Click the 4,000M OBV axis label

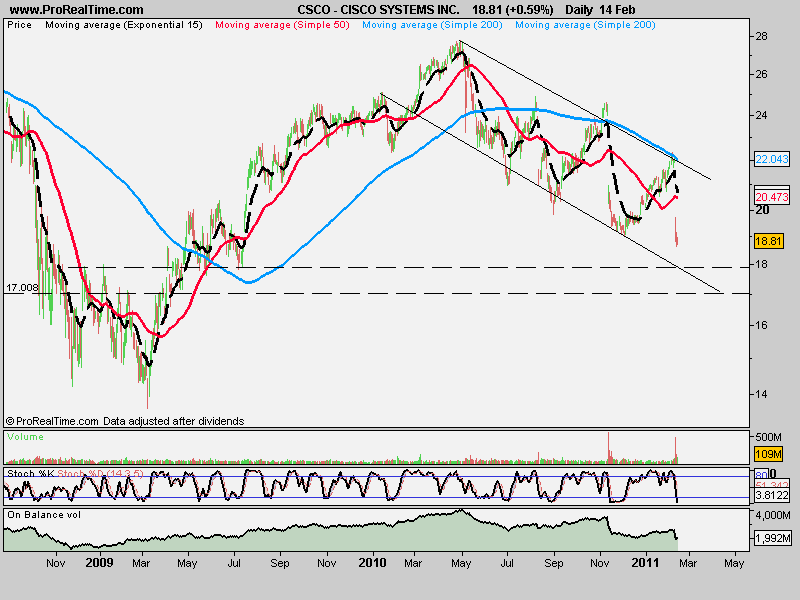click(773, 515)
